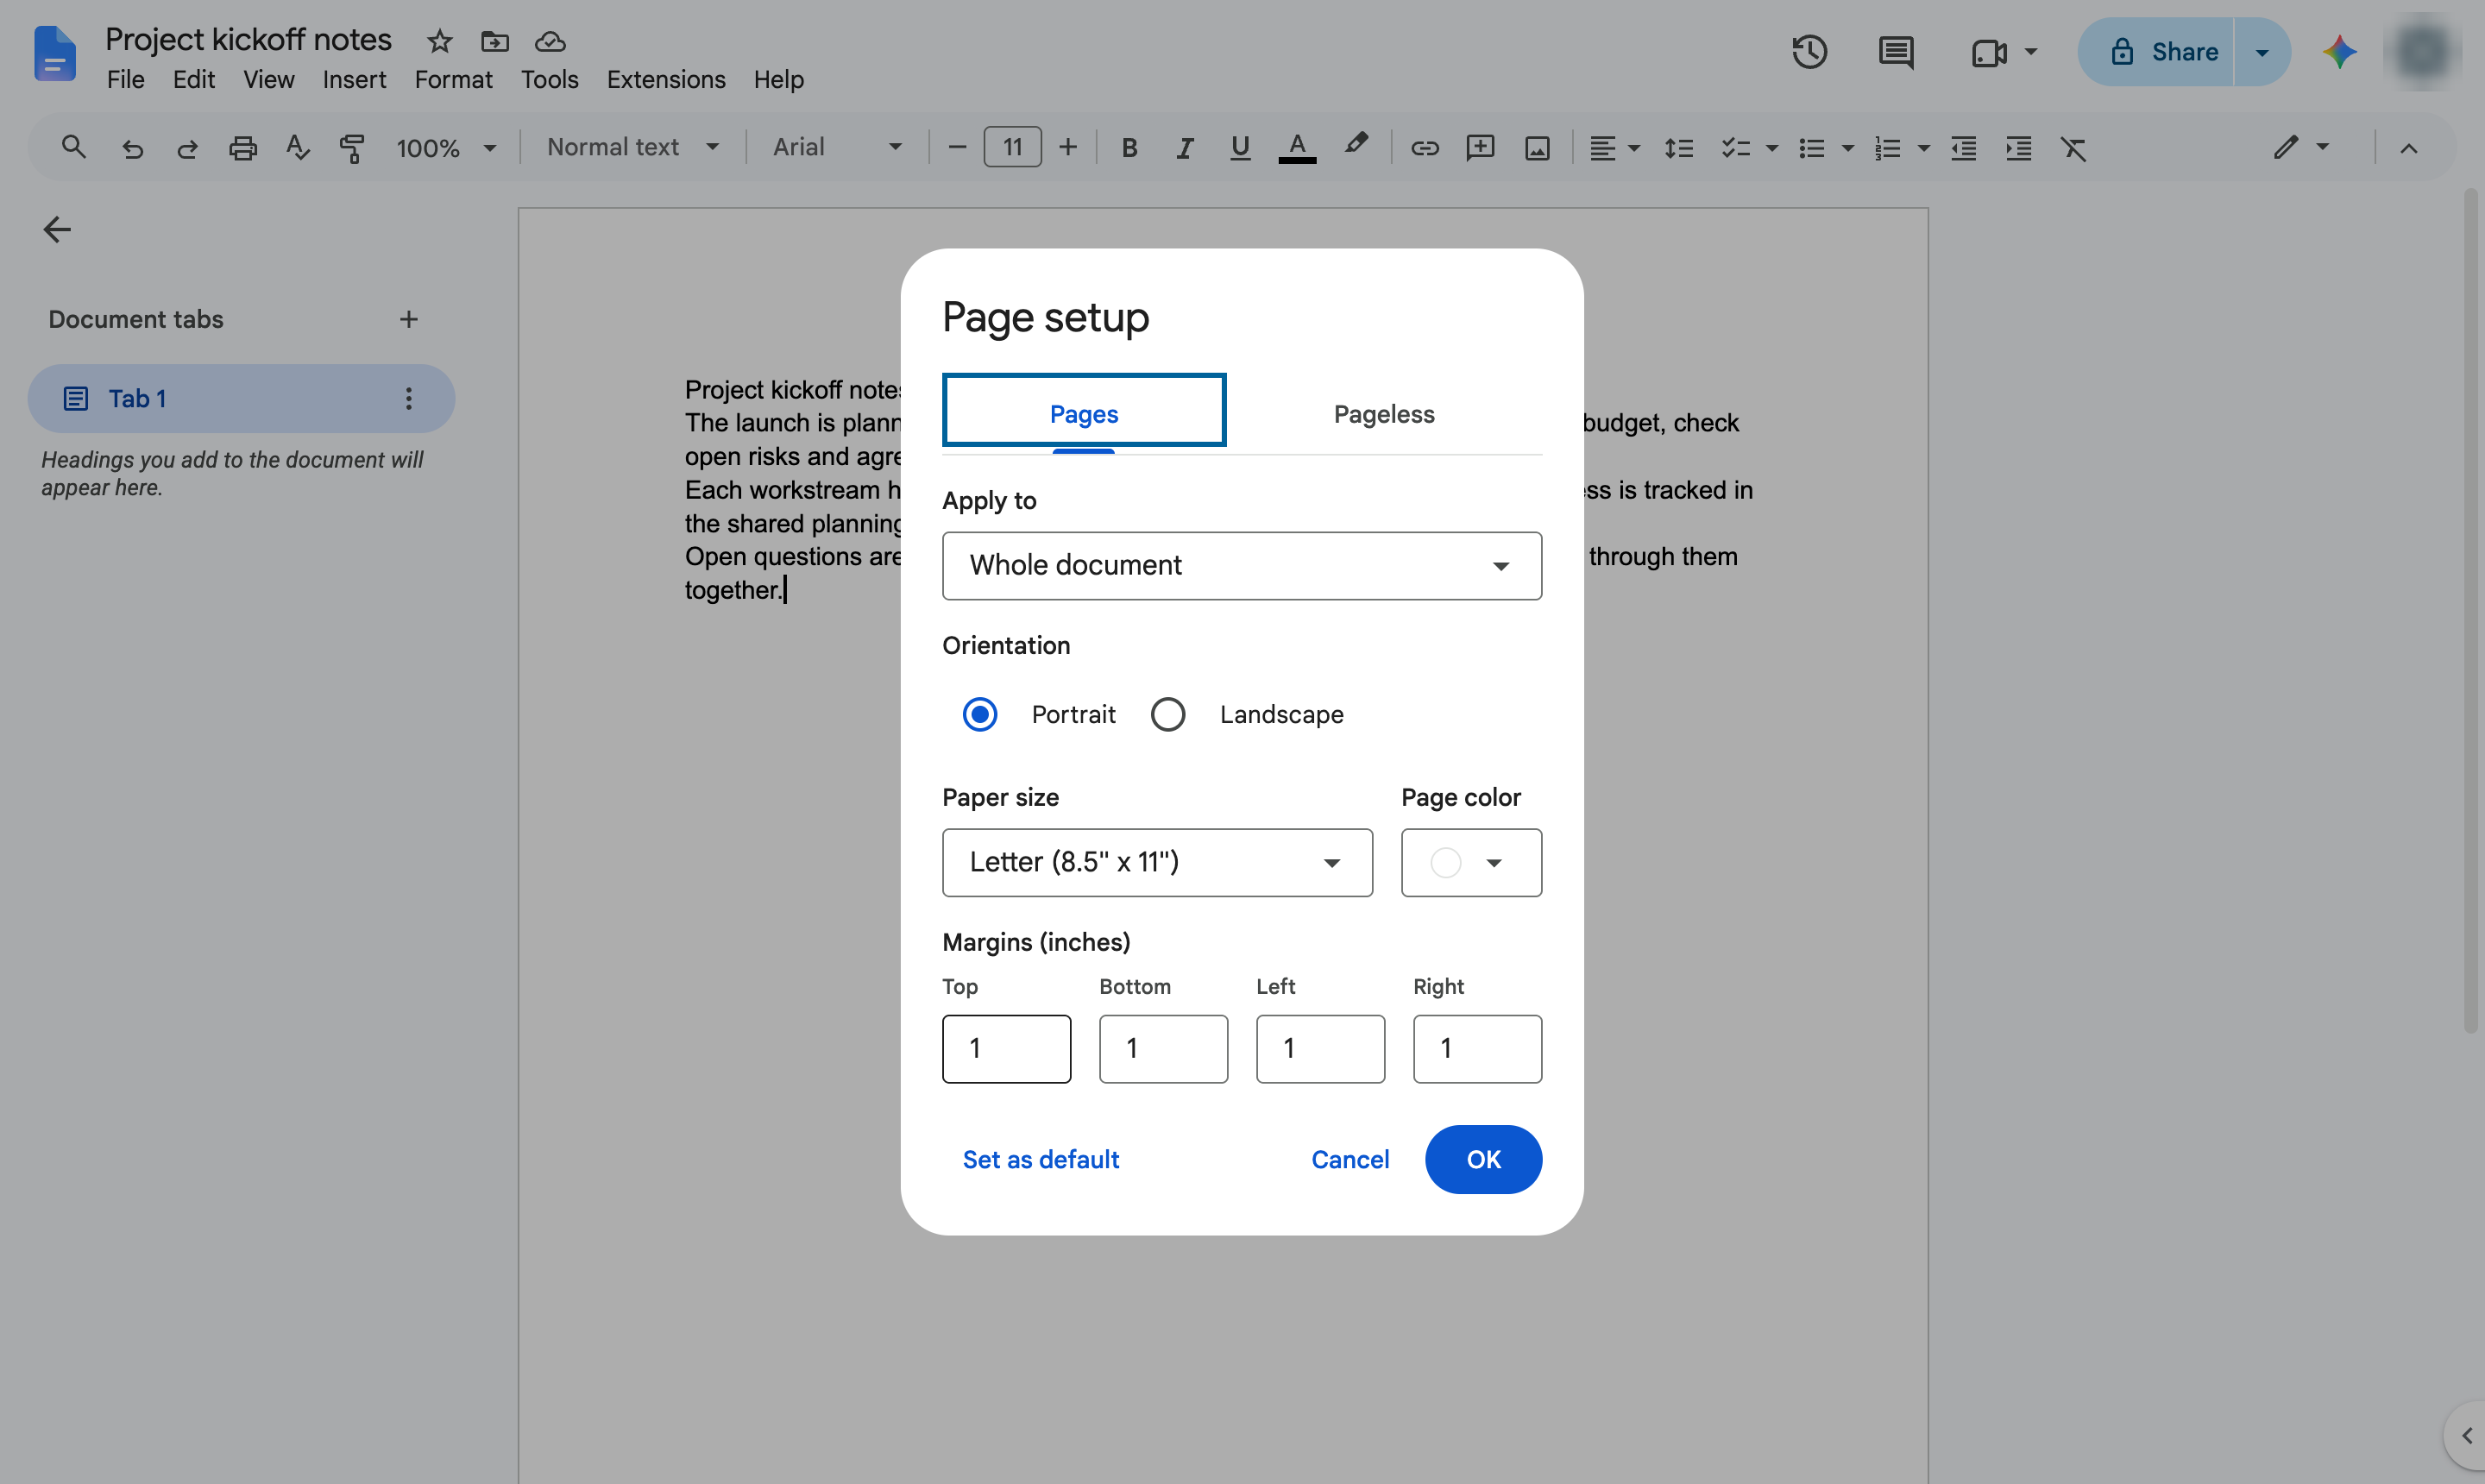Image resolution: width=2485 pixels, height=1484 pixels.
Task: Open the highlight color pen tool
Action: click(x=1355, y=146)
